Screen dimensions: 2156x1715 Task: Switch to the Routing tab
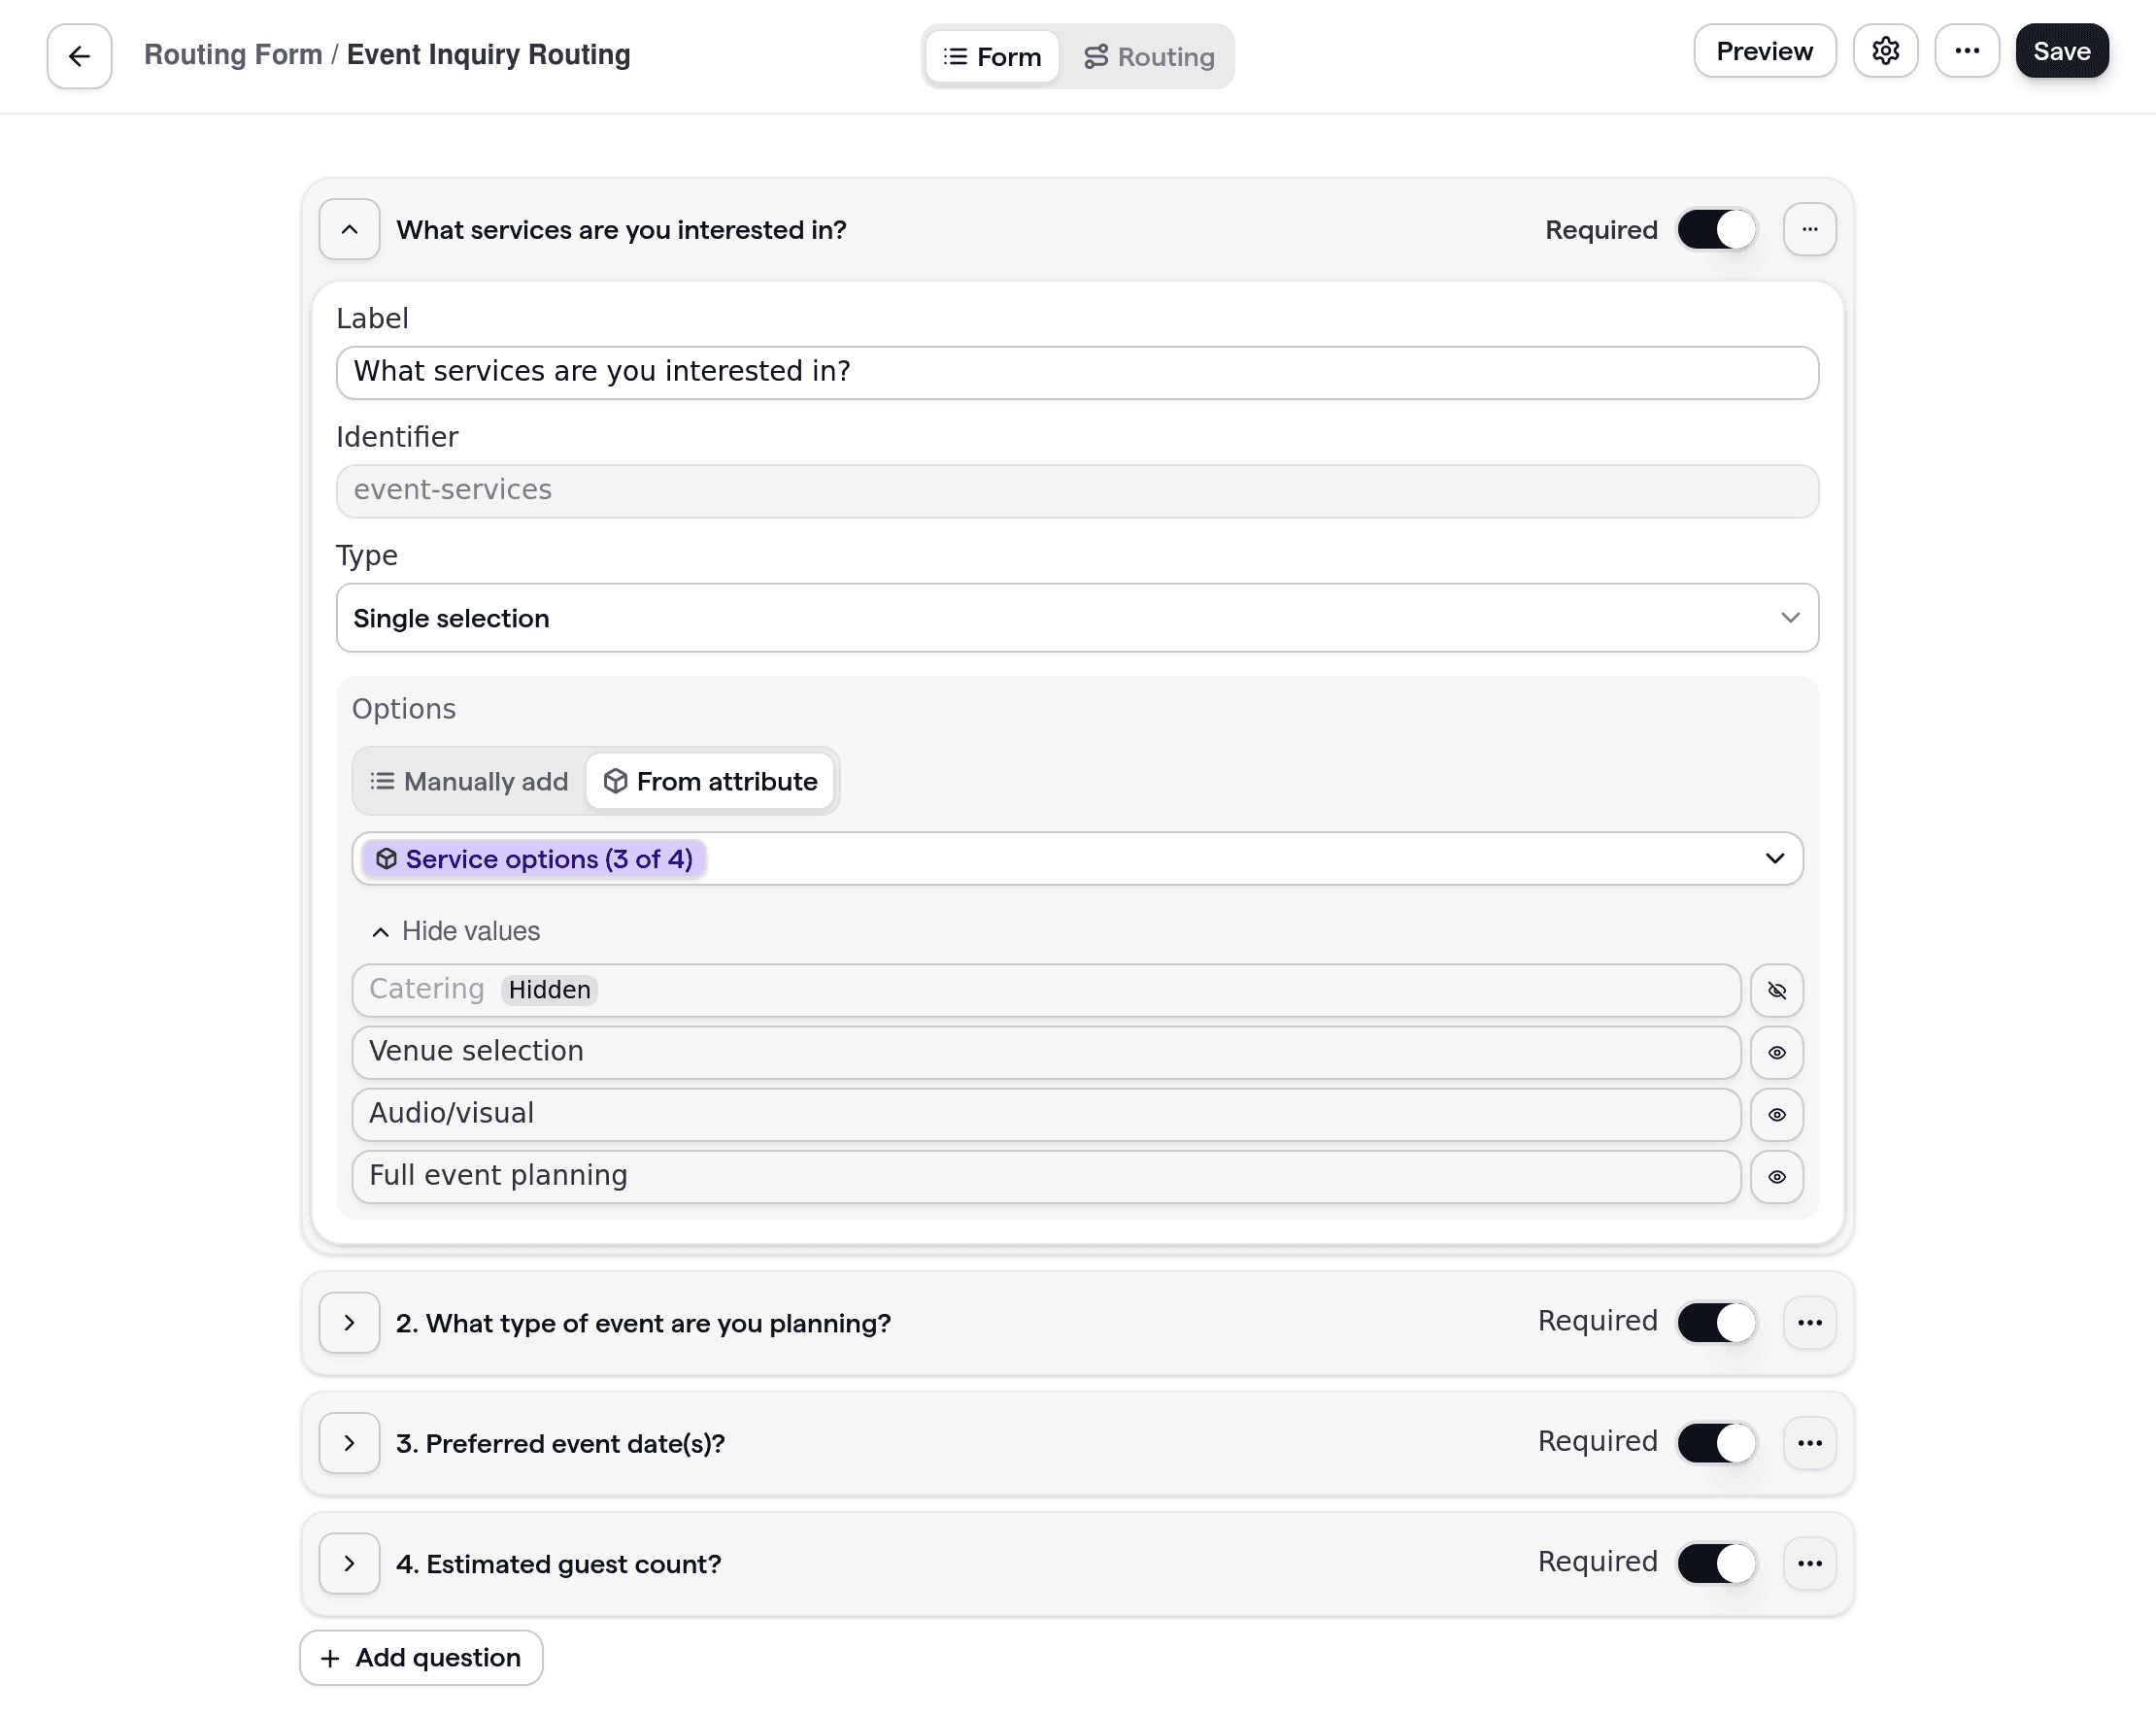coord(1149,56)
